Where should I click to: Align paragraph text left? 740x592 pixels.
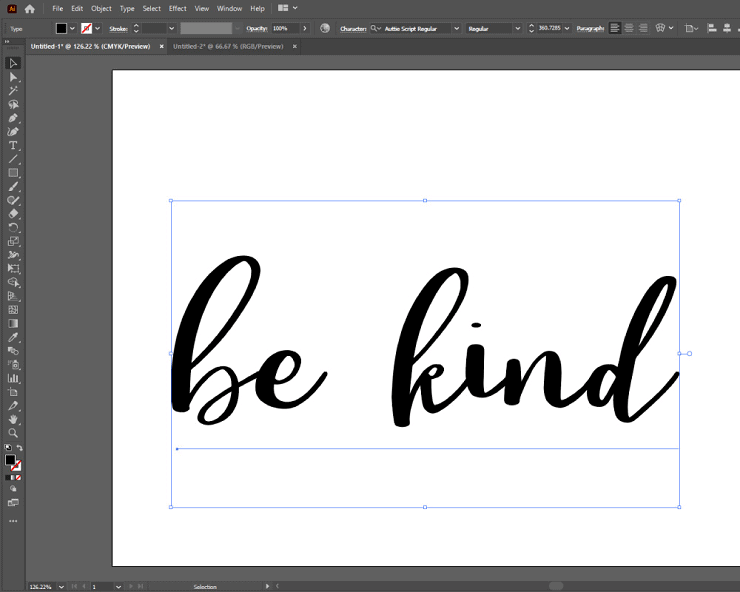click(614, 28)
